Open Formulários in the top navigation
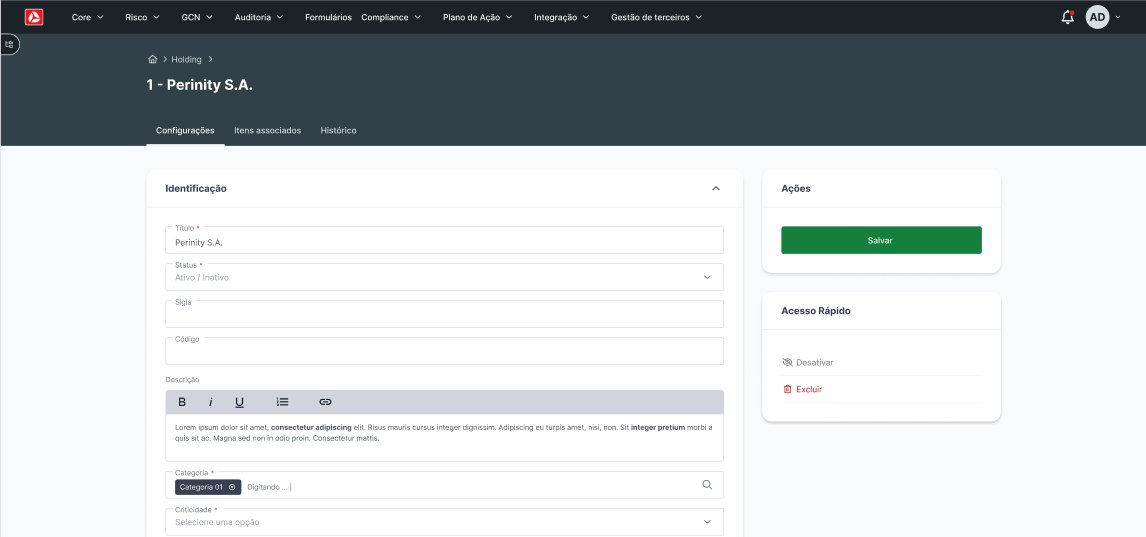 tap(328, 17)
